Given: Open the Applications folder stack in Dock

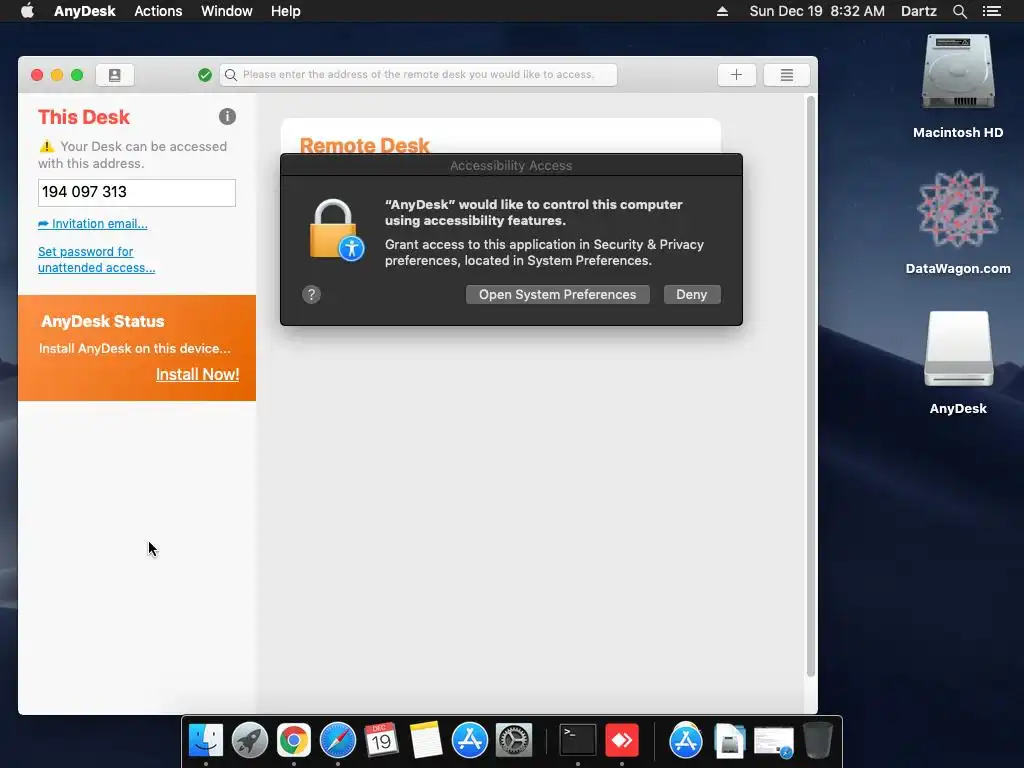Looking at the screenshot, I should [686, 741].
